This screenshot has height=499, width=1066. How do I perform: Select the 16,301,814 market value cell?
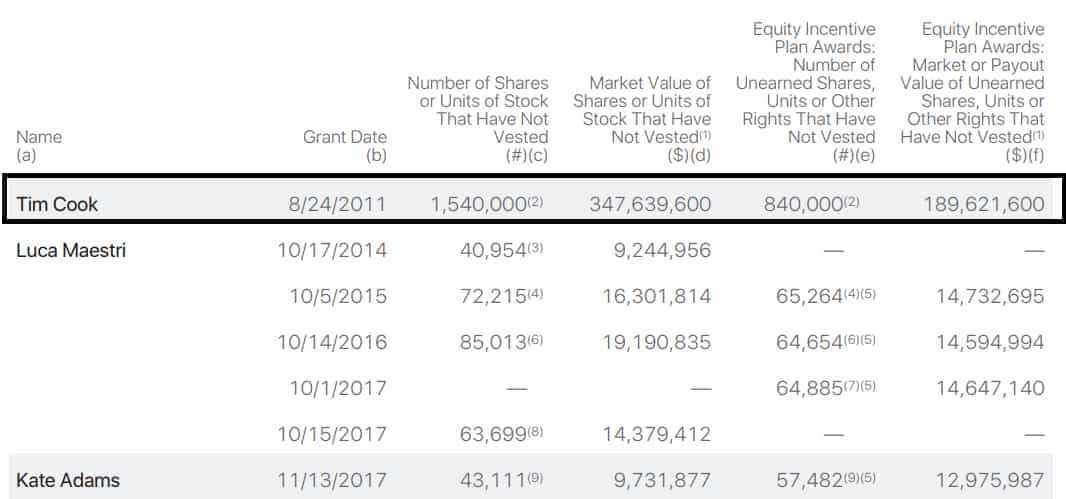[x=657, y=296]
